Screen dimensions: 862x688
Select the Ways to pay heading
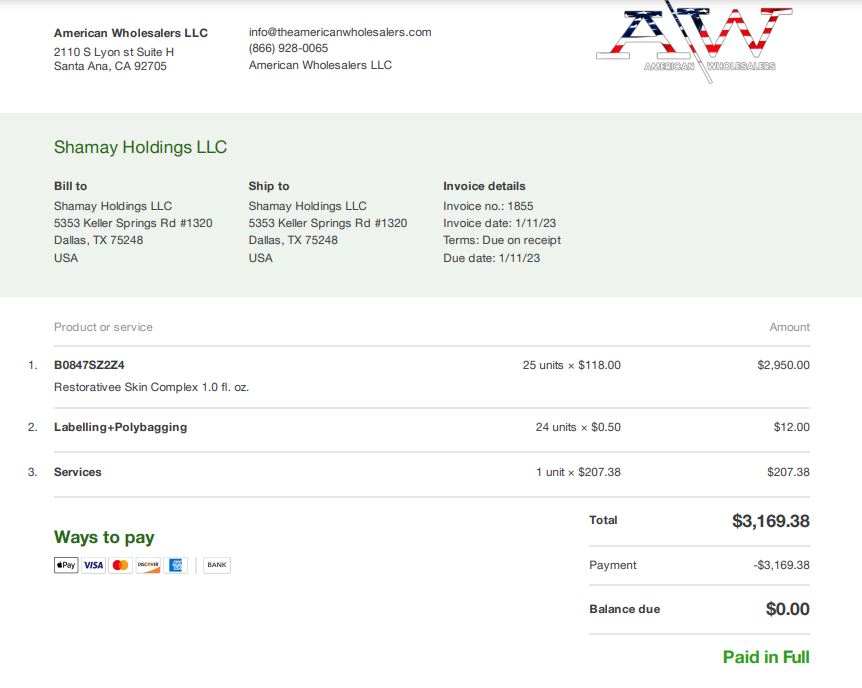pos(104,537)
